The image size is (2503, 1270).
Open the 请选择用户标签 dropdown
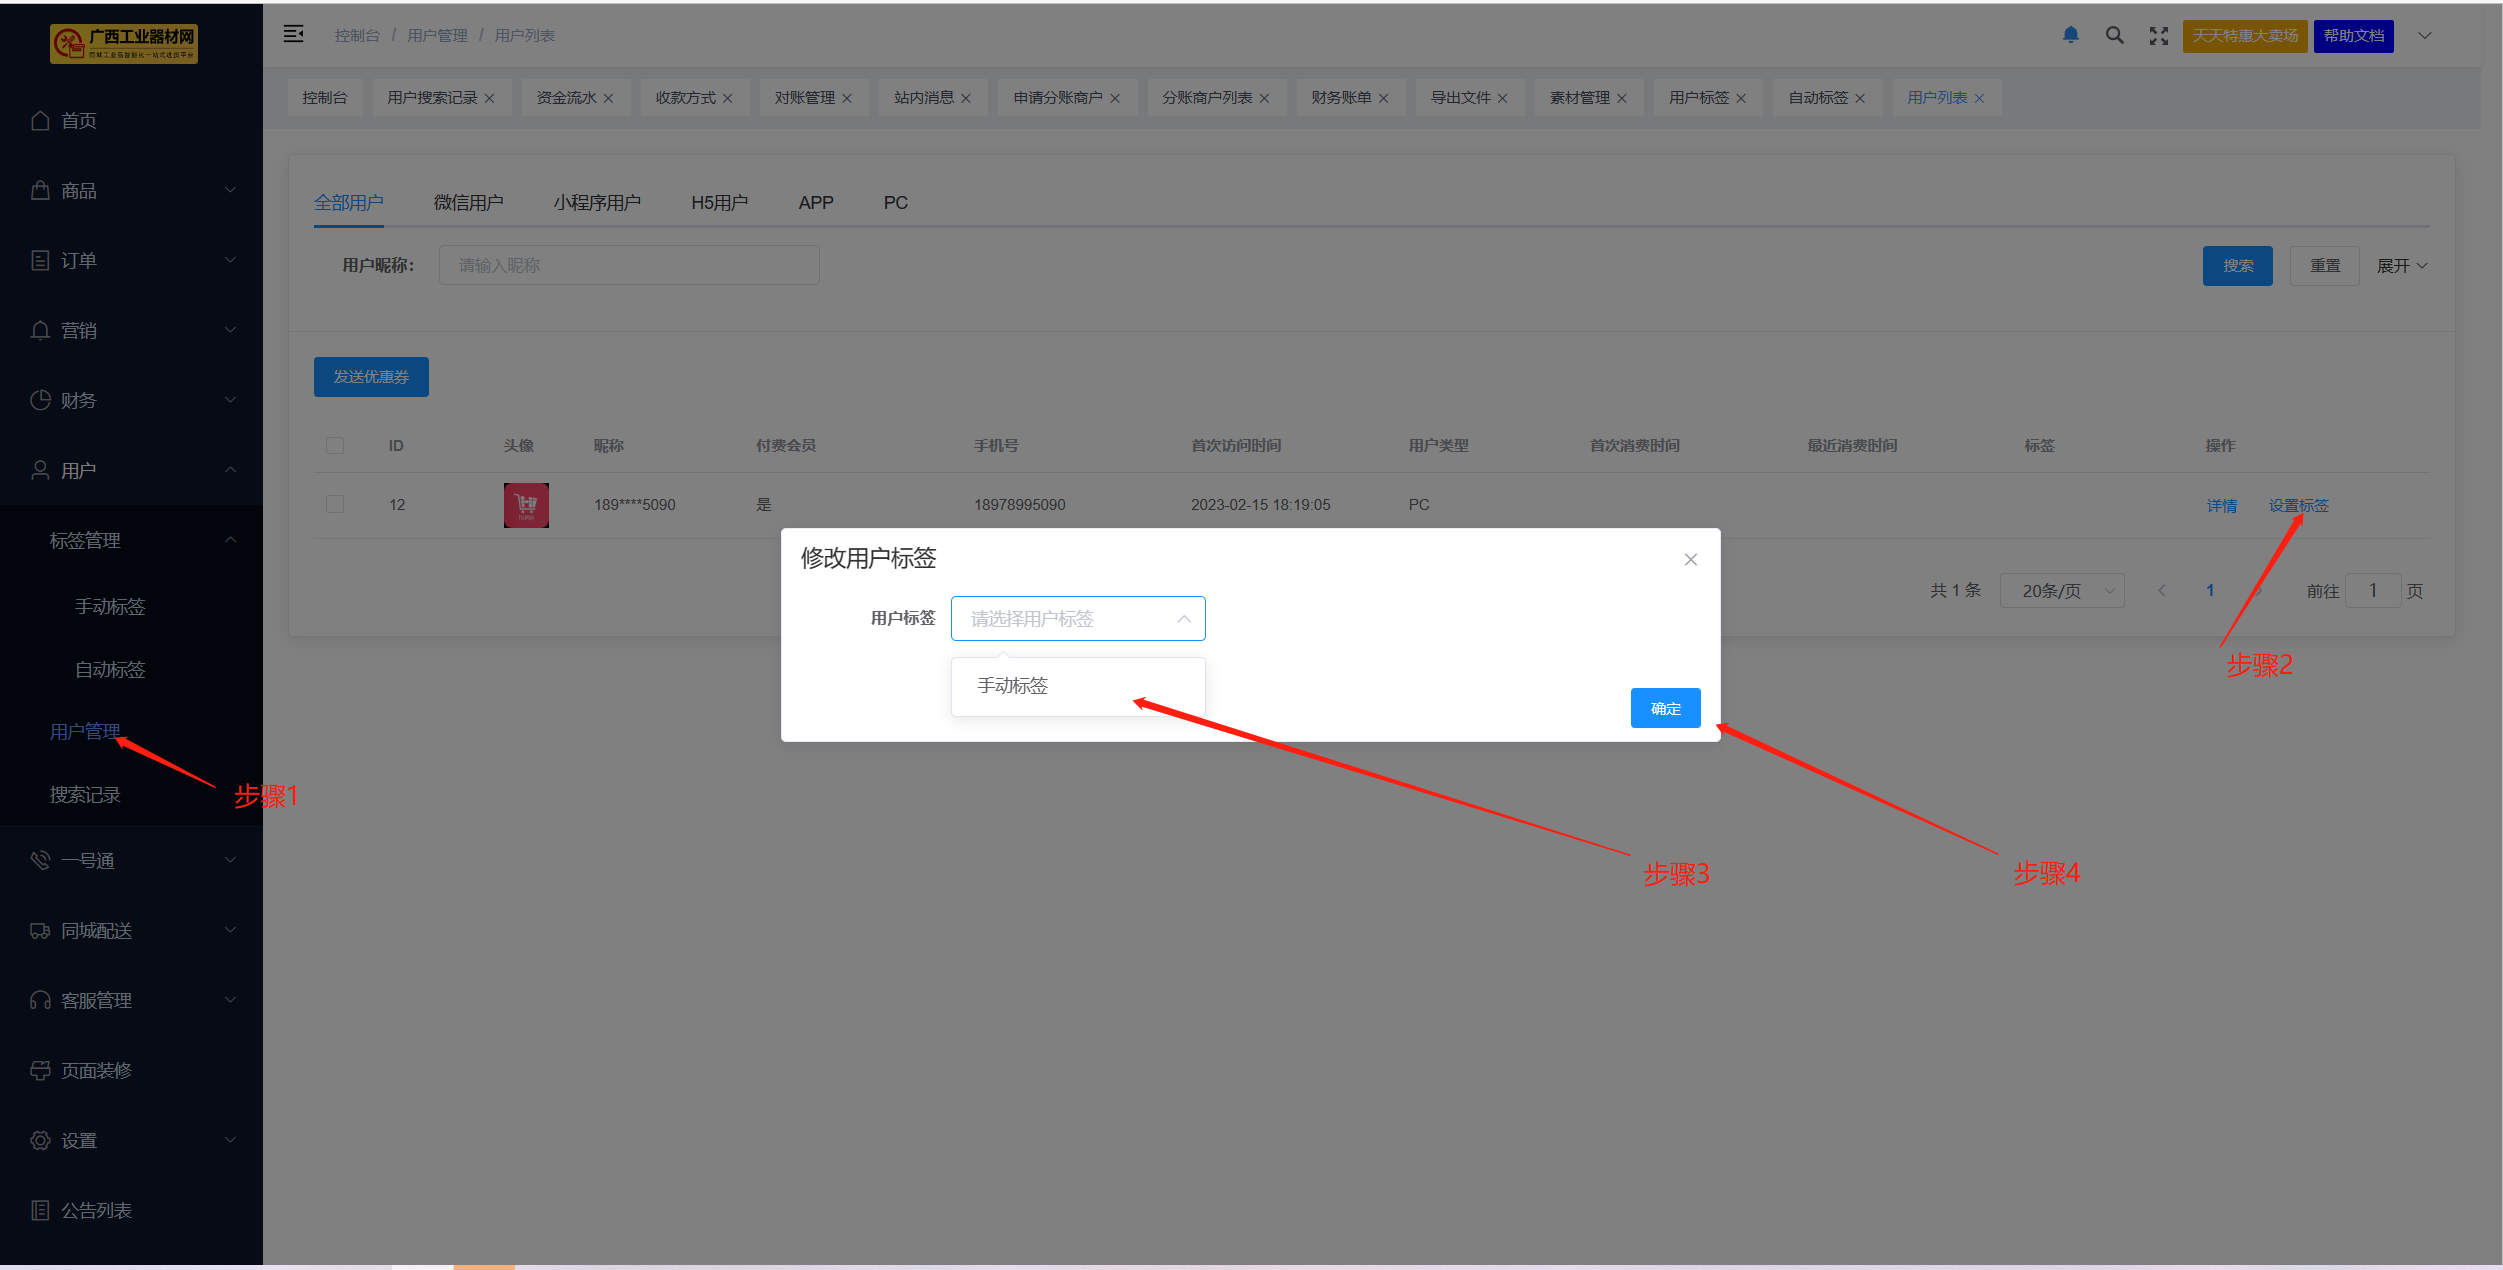tap(1077, 618)
